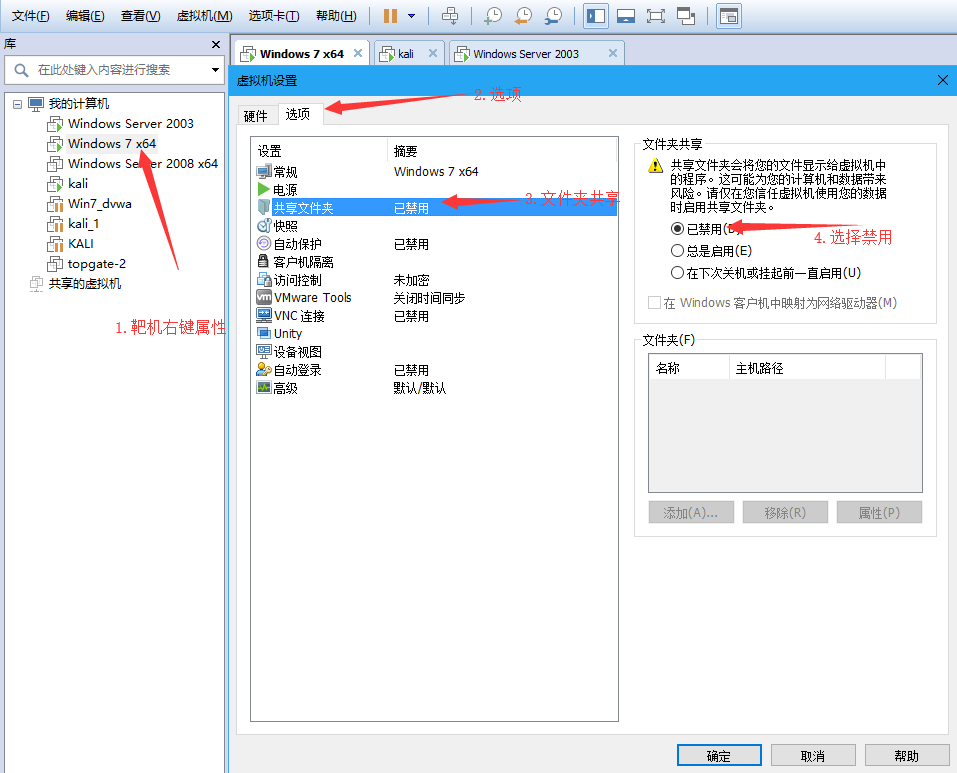This screenshot has width=957, height=773.
Task: Open the power options dropdown arrow
Action: [x=412, y=16]
